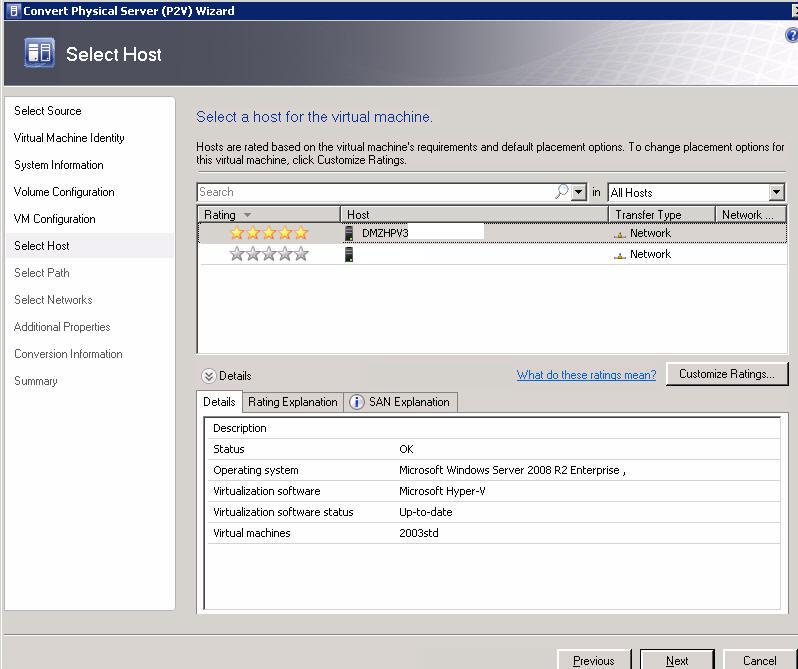Click the Previous button
Image resolution: width=798 pixels, height=669 pixels.
pos(593,660)
